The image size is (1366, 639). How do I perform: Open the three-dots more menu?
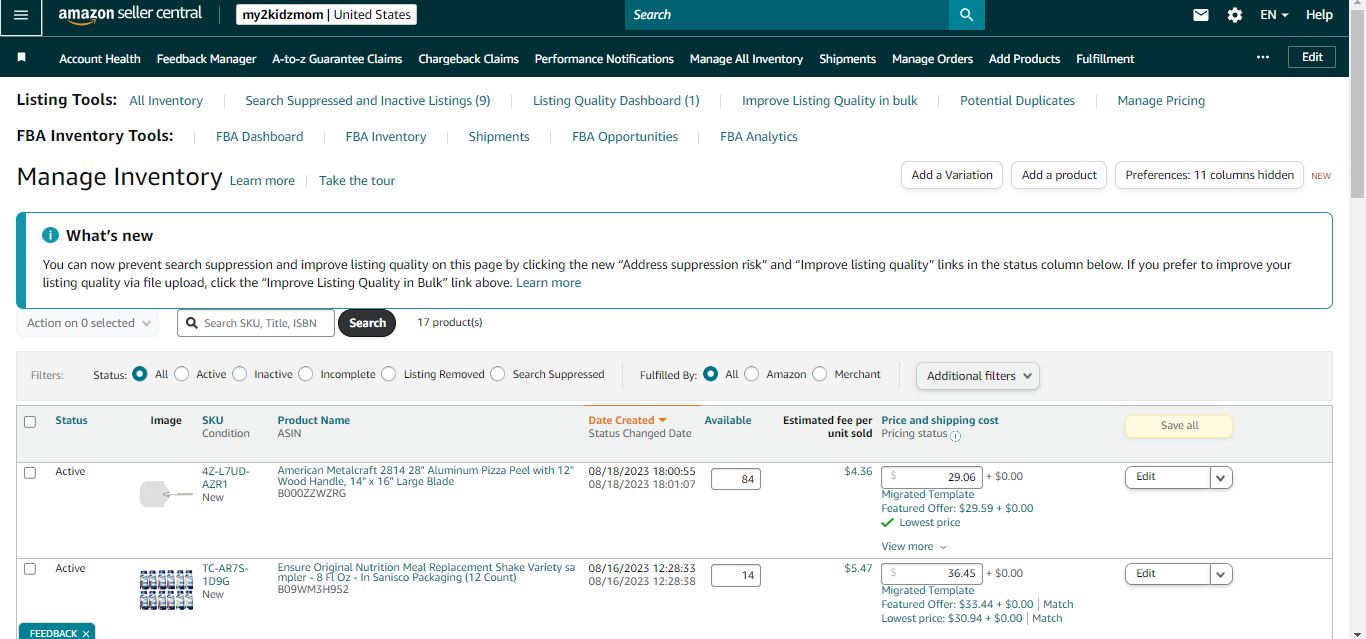[1263, 58]
